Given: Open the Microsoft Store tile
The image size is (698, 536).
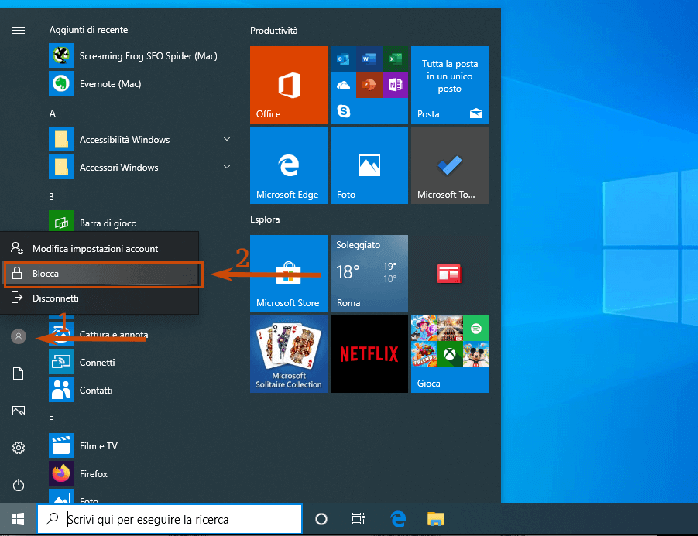Looking at the screenshot, I should (x=289, y=273).
